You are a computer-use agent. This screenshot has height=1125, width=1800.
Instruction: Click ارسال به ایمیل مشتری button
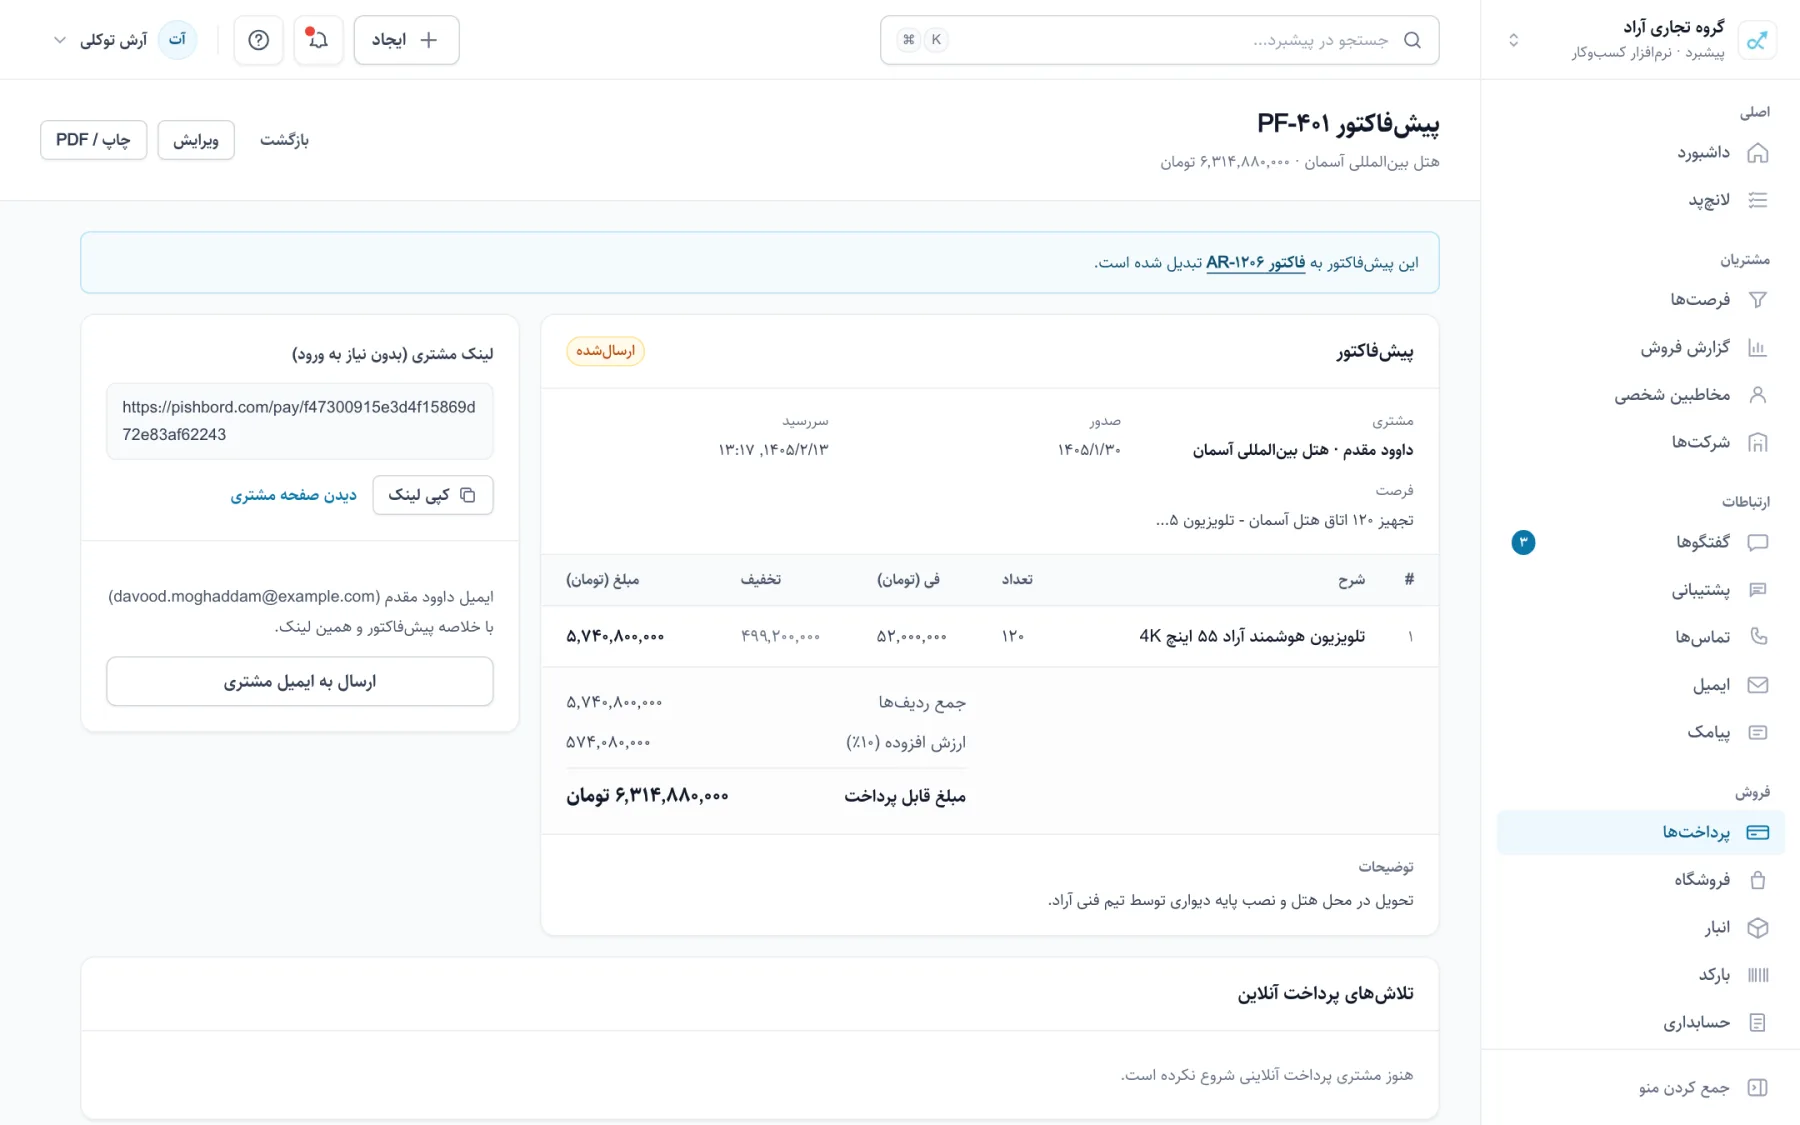tap(300, 681)
